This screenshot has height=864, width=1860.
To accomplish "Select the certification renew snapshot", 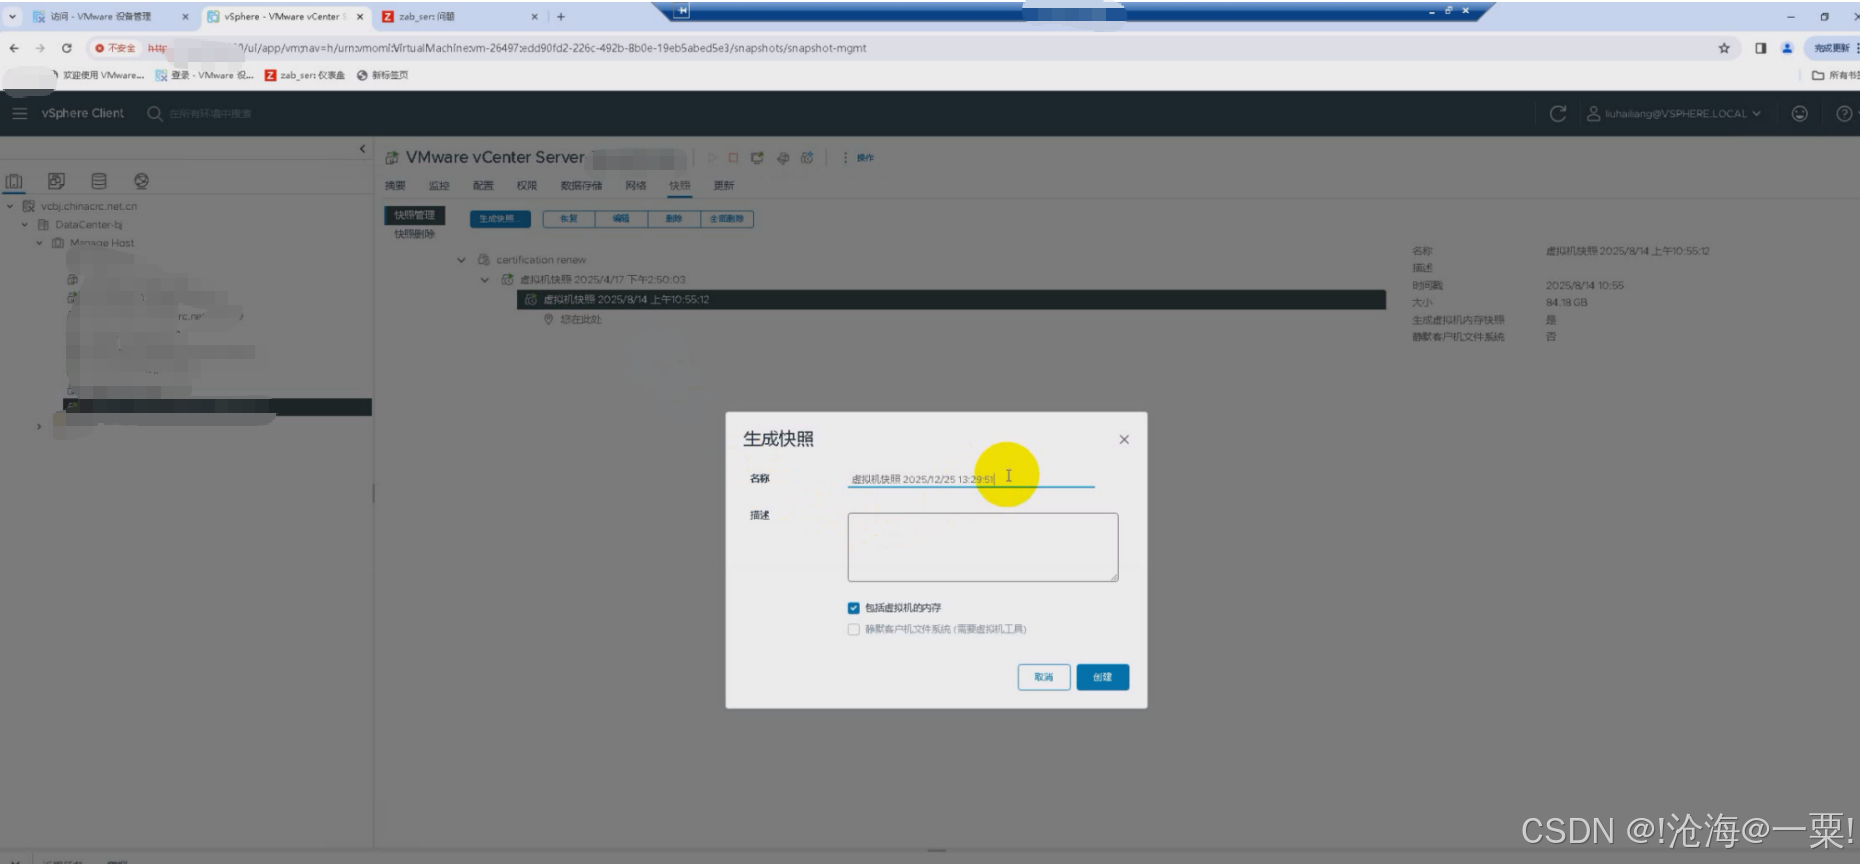I will tap(541, 260).
